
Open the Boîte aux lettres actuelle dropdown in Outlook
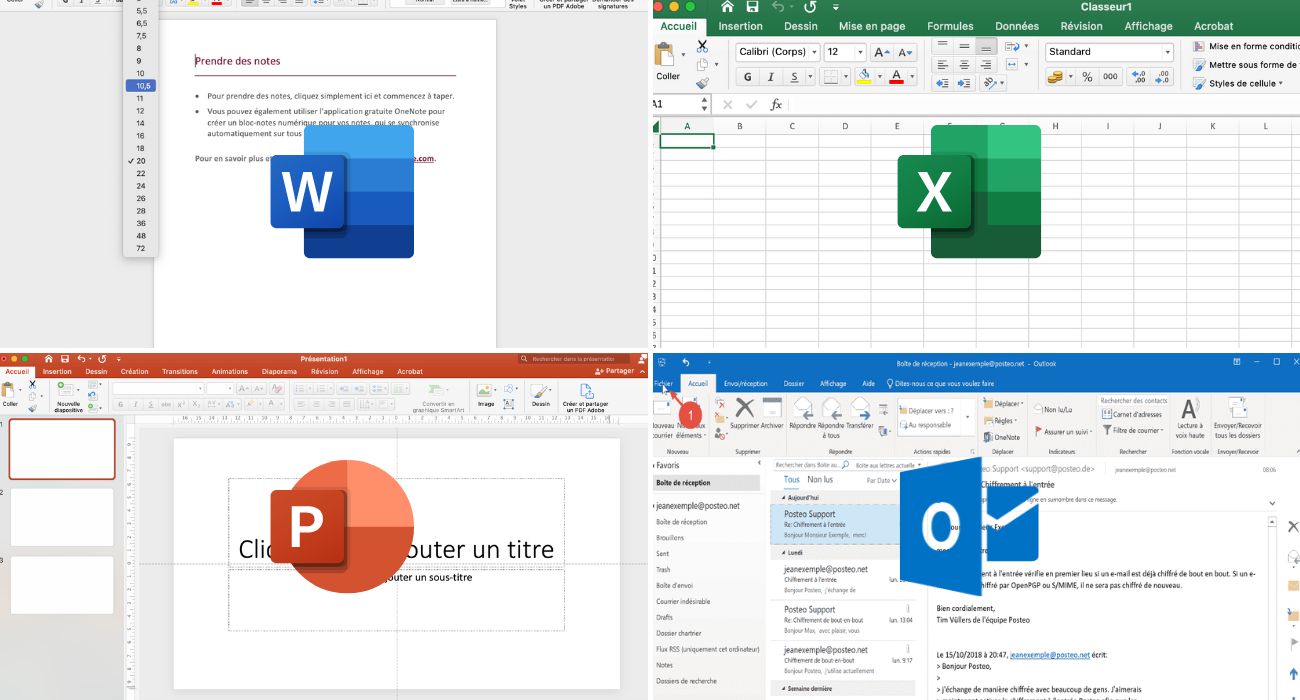[x=888, y=465]
